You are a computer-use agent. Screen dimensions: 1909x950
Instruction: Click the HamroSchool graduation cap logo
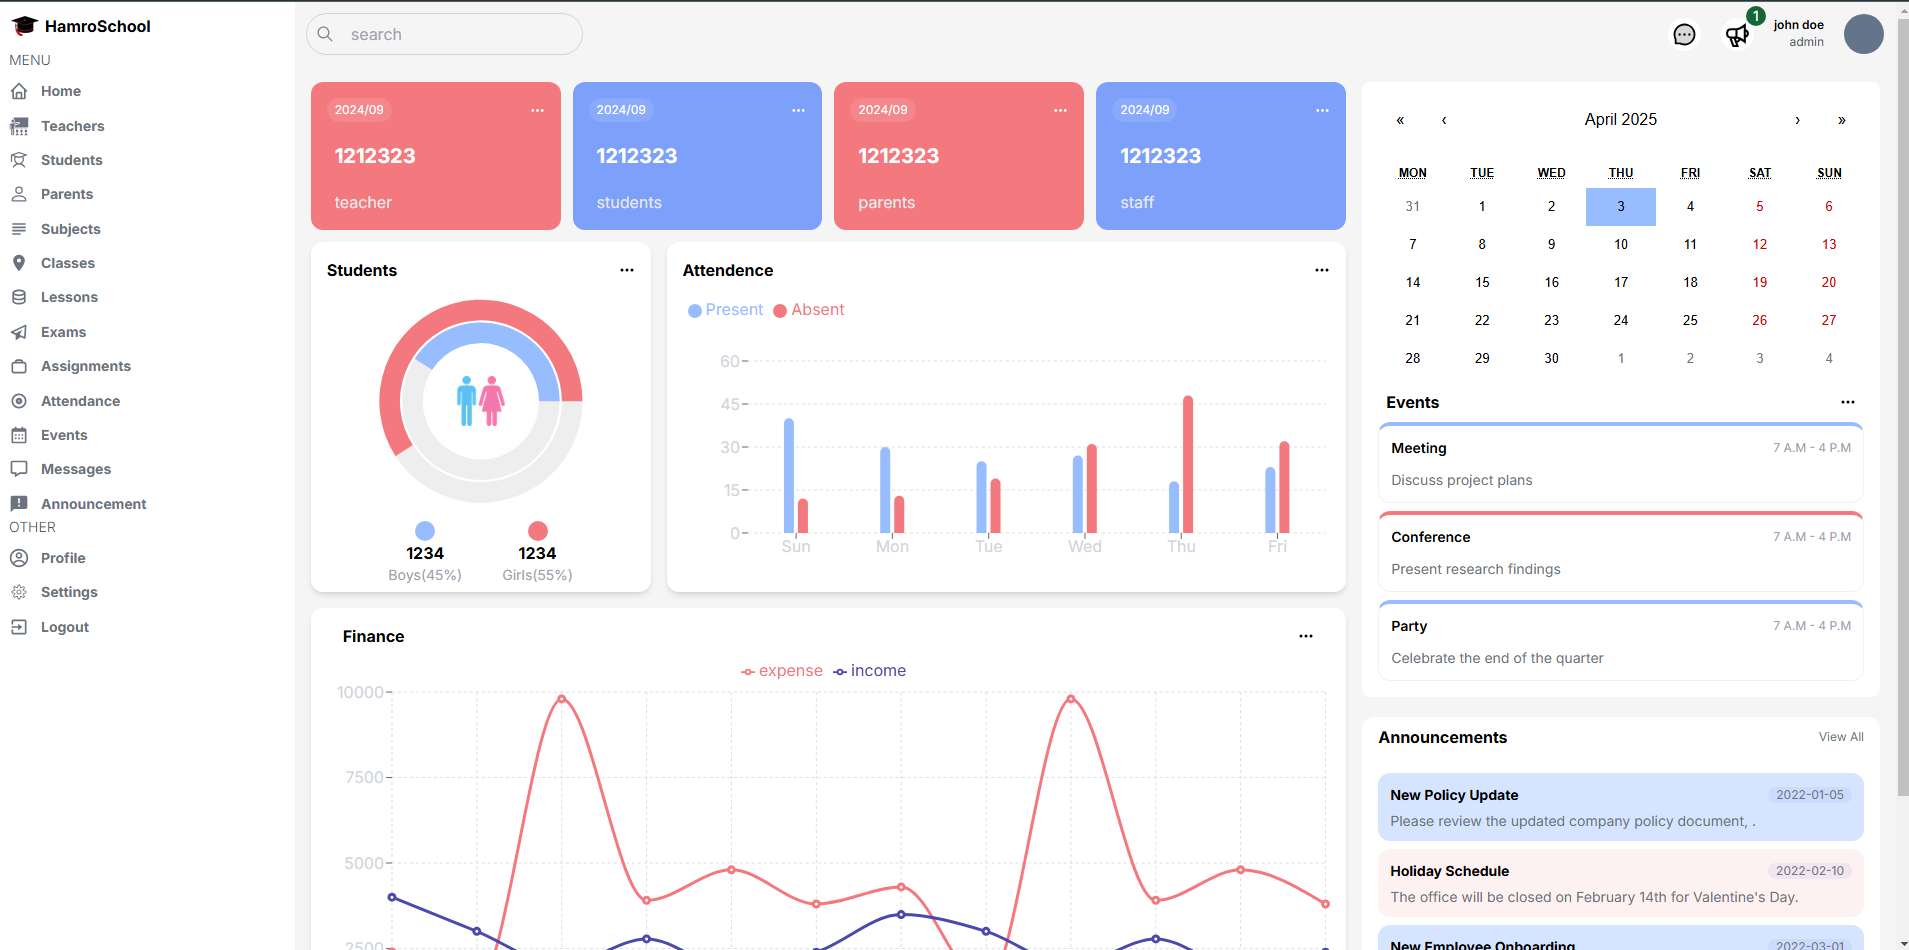(24, 26)
